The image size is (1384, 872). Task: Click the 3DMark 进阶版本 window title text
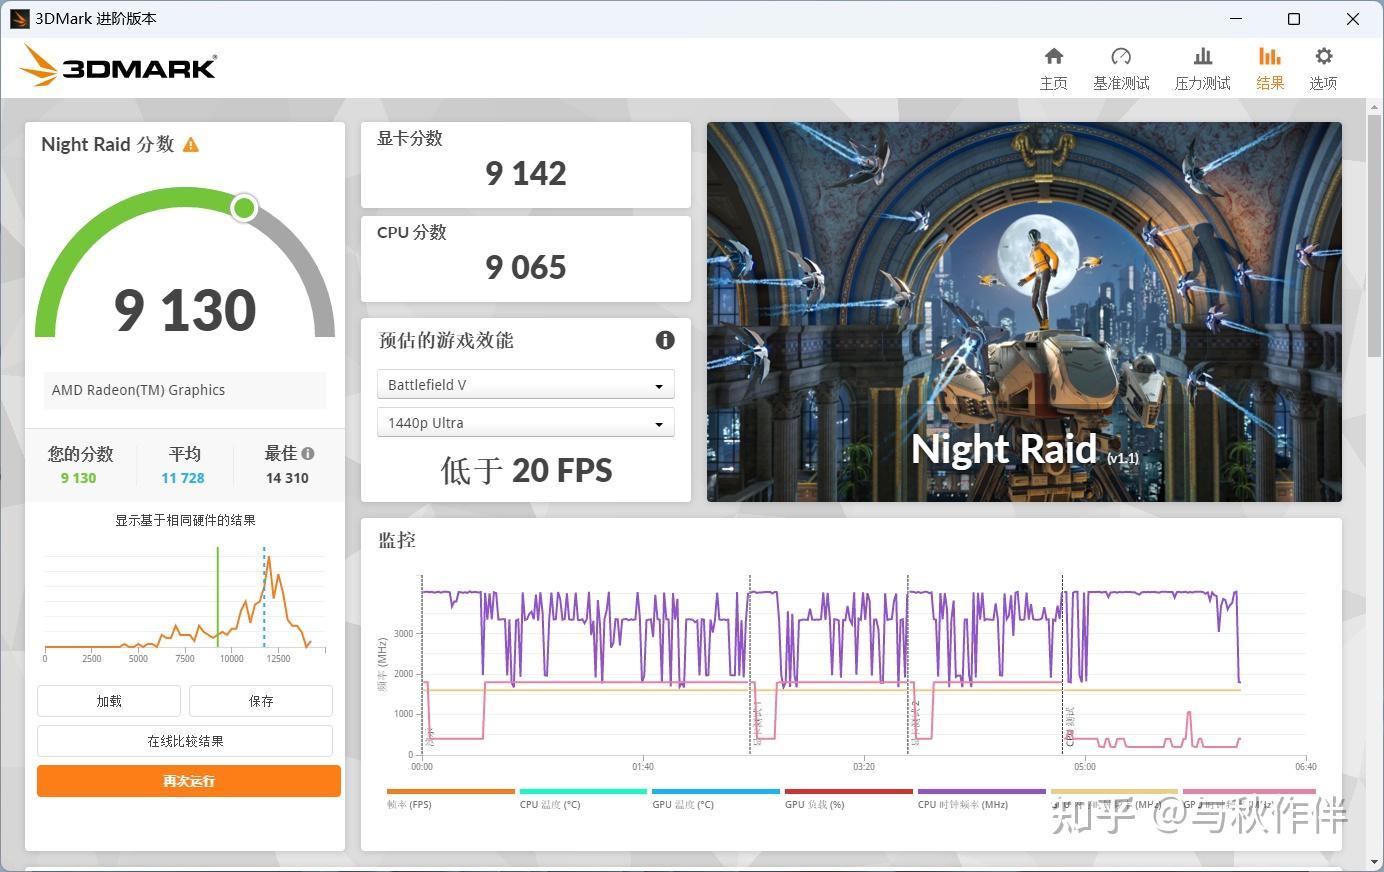[96, 19]
